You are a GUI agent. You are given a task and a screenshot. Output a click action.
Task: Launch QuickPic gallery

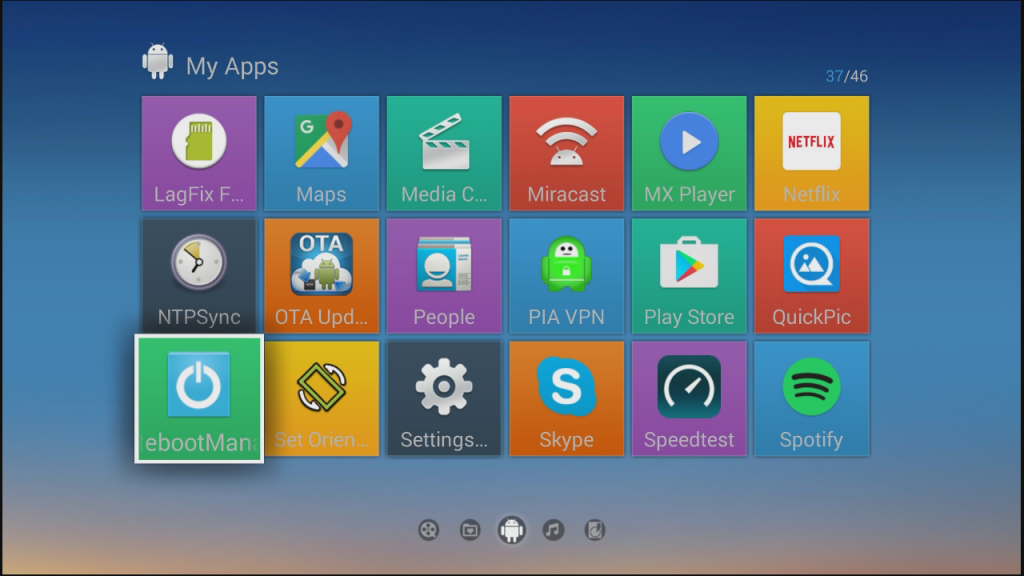click(812, 276)
